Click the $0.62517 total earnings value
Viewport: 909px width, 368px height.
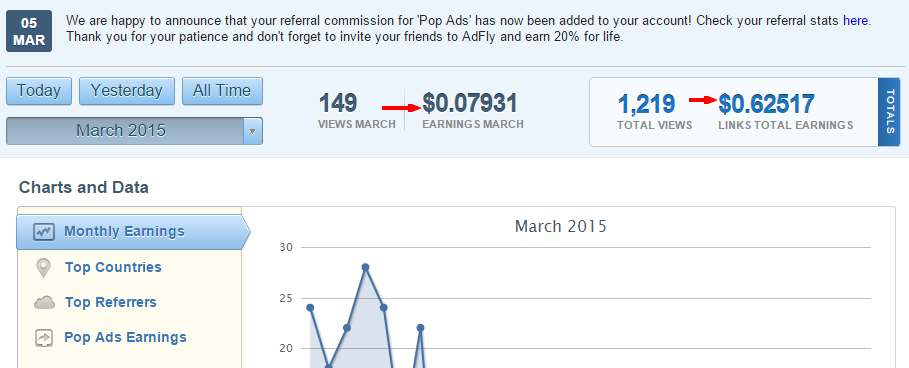tap(766, 104)
